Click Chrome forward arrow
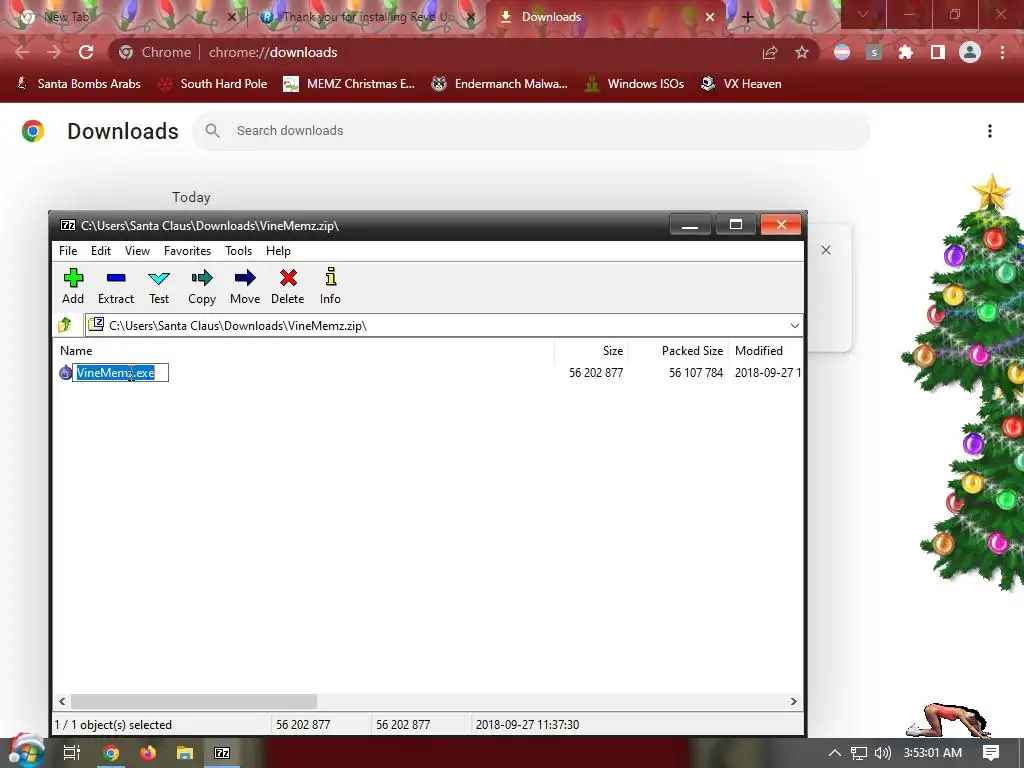Screen dimensions: 1024x768 pos(54,52)
